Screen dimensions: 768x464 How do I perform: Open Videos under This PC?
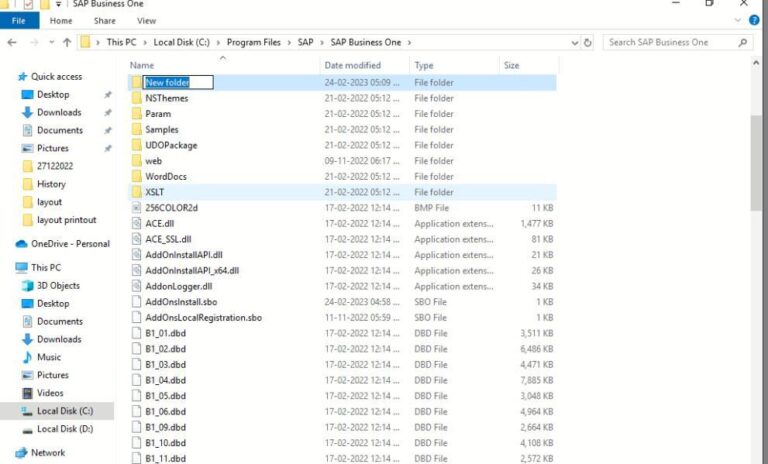tap(50, 393)
